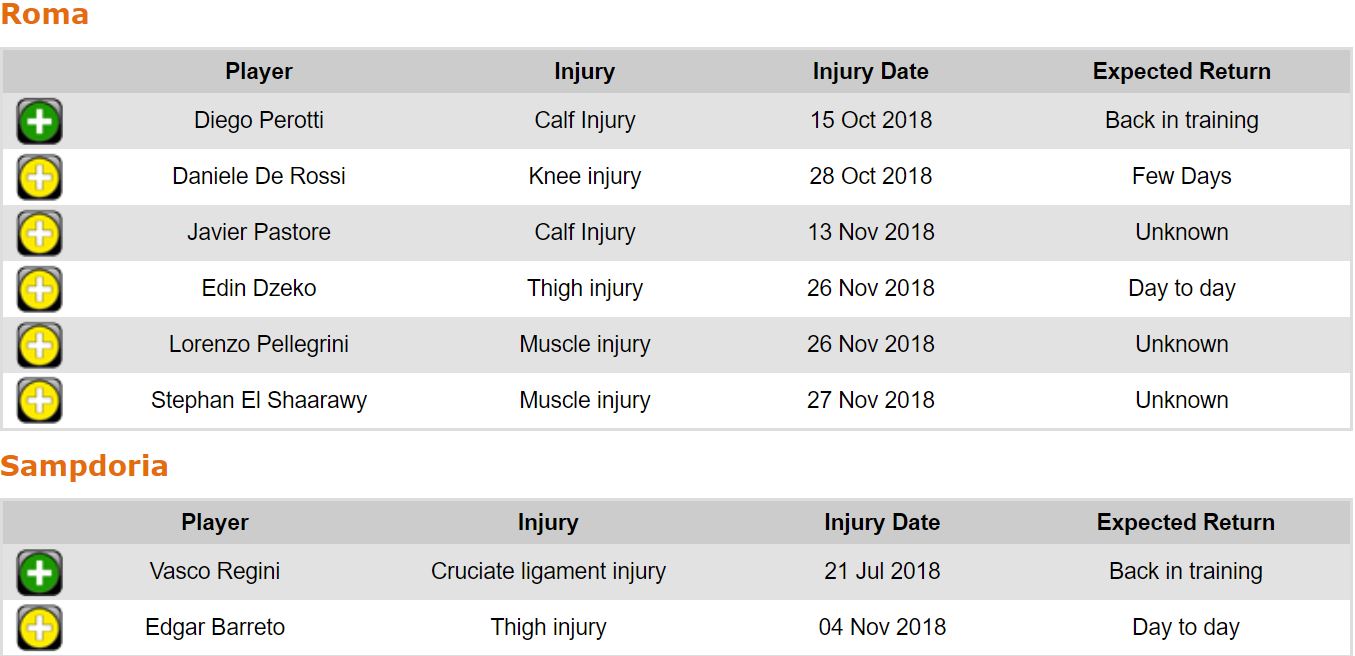1355x656 pixels.
Task: Open the Sampdoria team heading
Action: (84, 466)
